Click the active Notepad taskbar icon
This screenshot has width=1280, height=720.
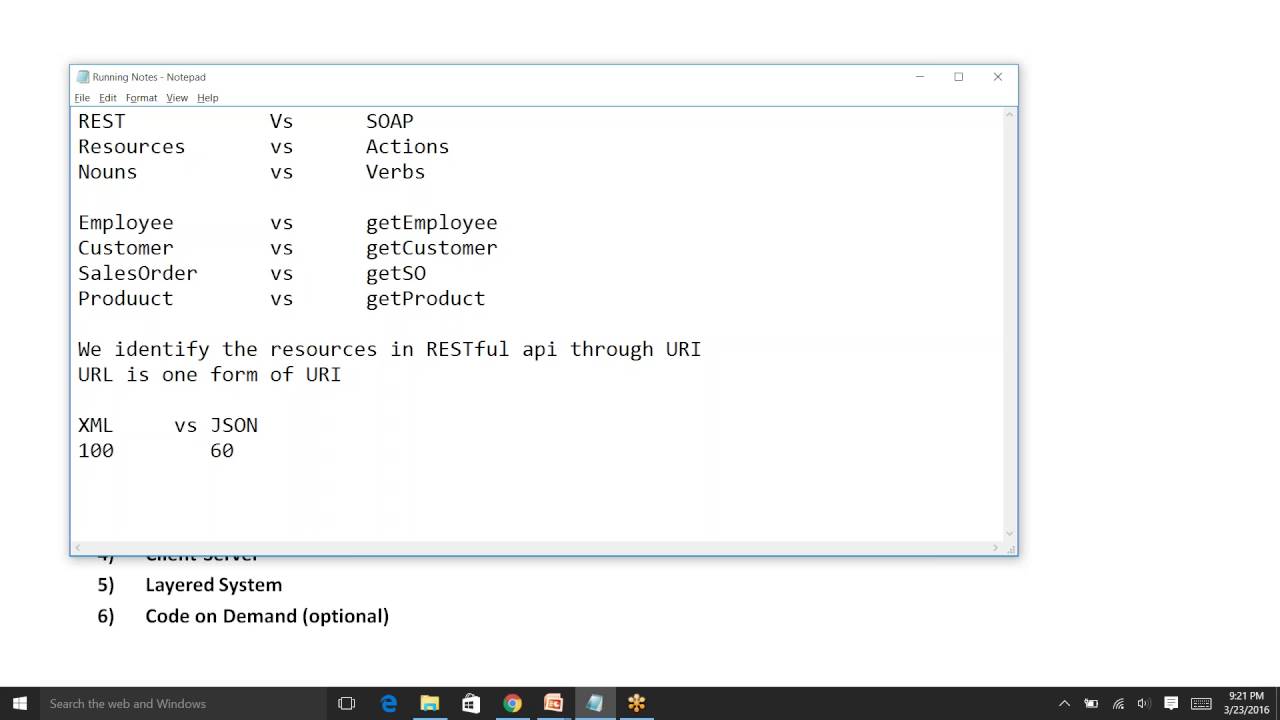click(594, 704)
